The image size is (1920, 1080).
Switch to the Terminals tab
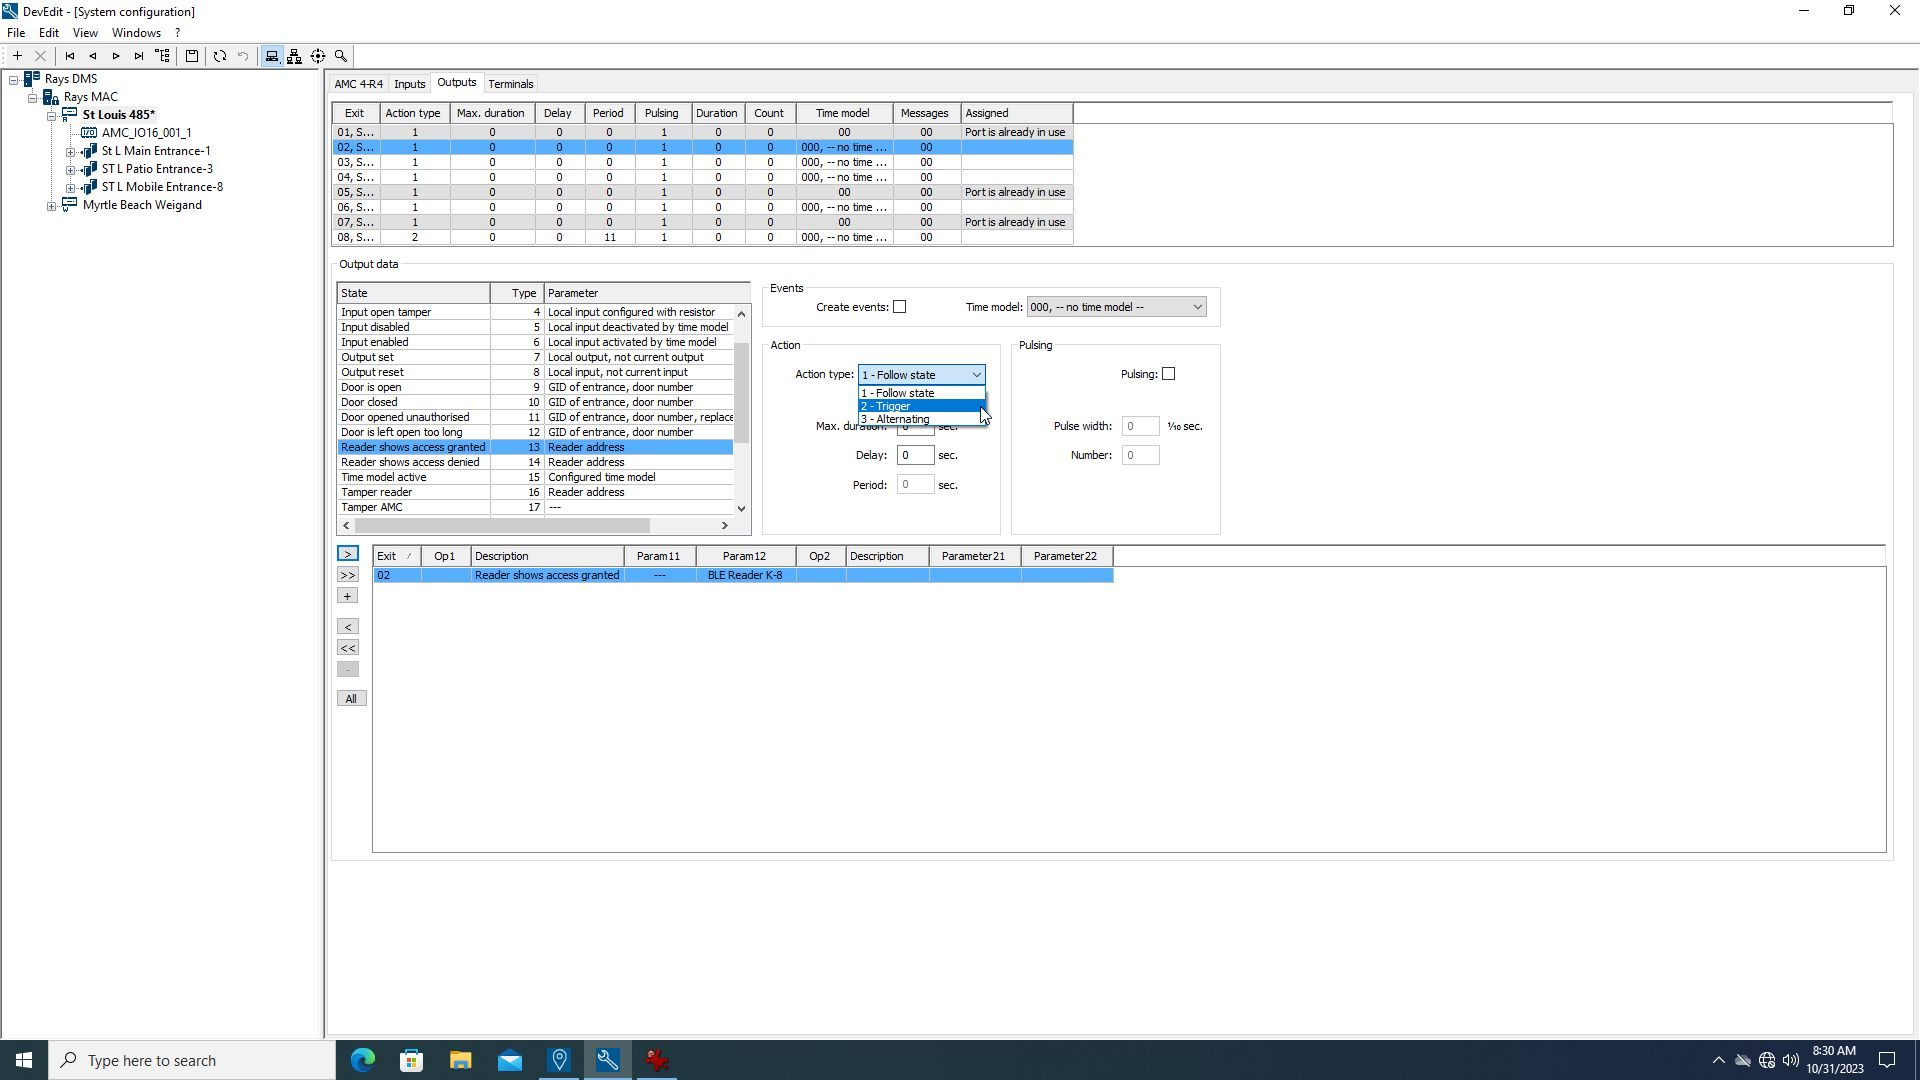(x=510, y=84)
